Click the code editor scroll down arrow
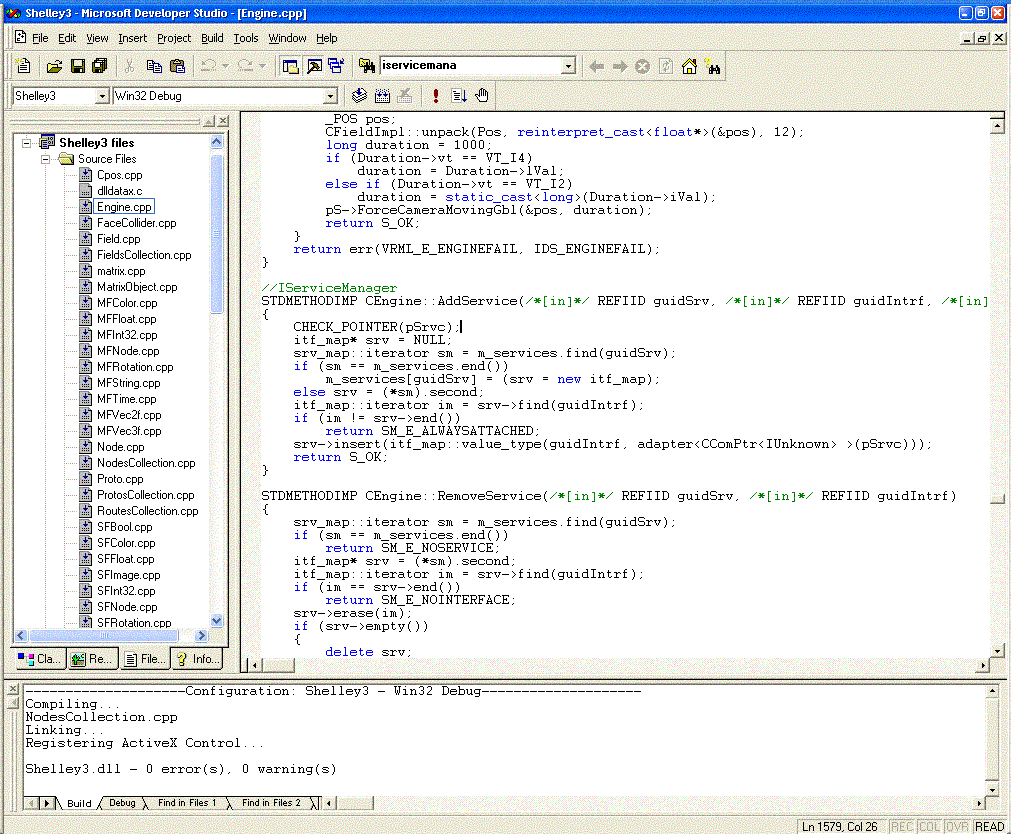Viewport: 1011px width, 834px height. (997, 651)
